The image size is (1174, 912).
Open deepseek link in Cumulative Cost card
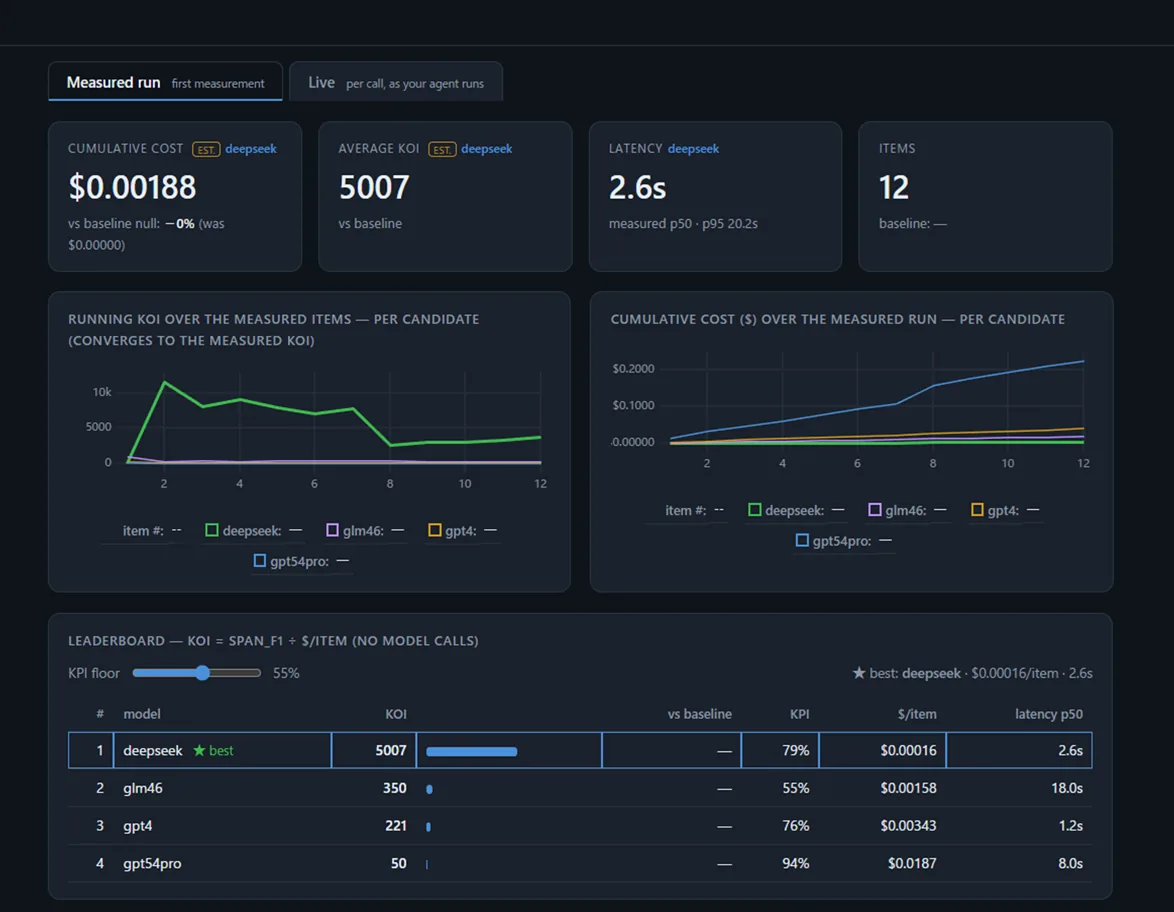click(x=251, y=149)
